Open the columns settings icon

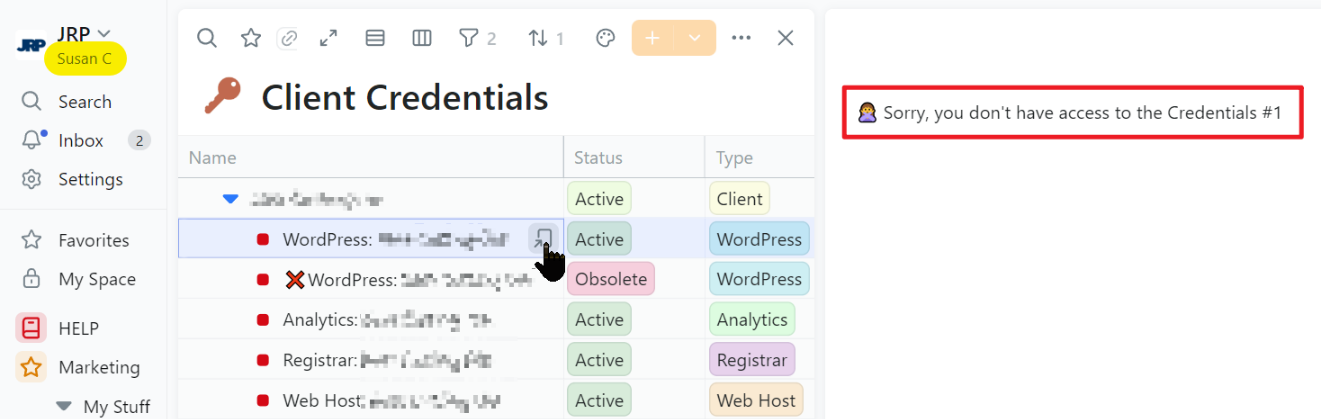(x=422, y=38)
